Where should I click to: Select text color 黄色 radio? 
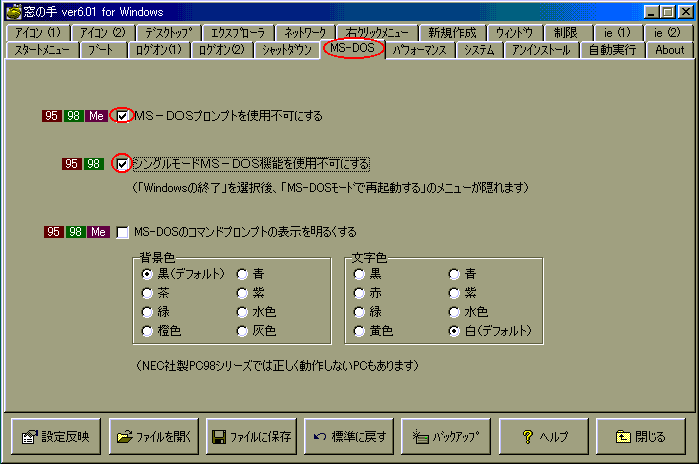359,331
